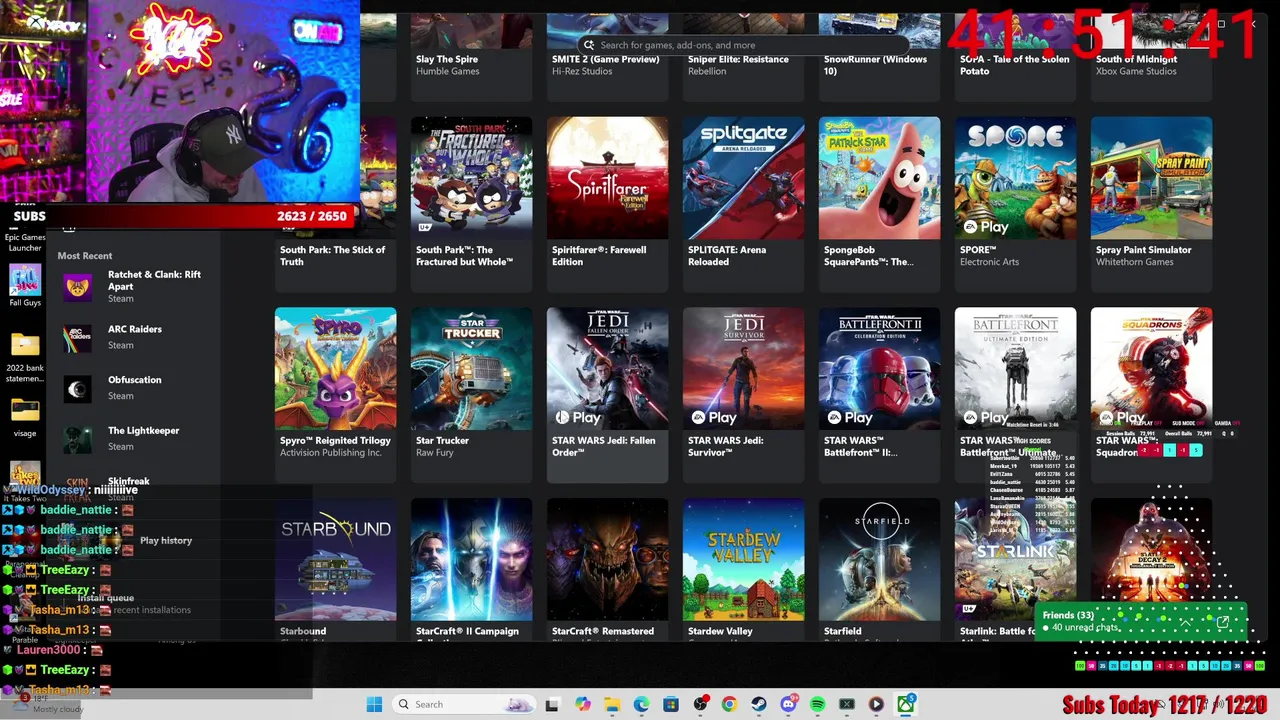Click the 'Most Recent' sidebar heading

tap(85, 256)
